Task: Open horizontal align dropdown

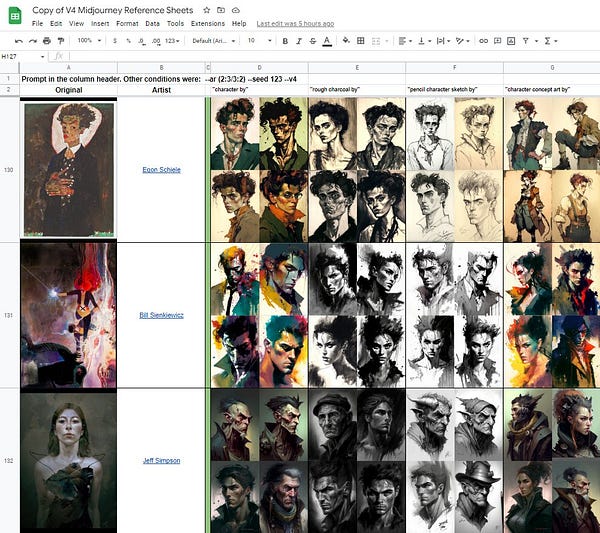Action: (x=405, y=41)
